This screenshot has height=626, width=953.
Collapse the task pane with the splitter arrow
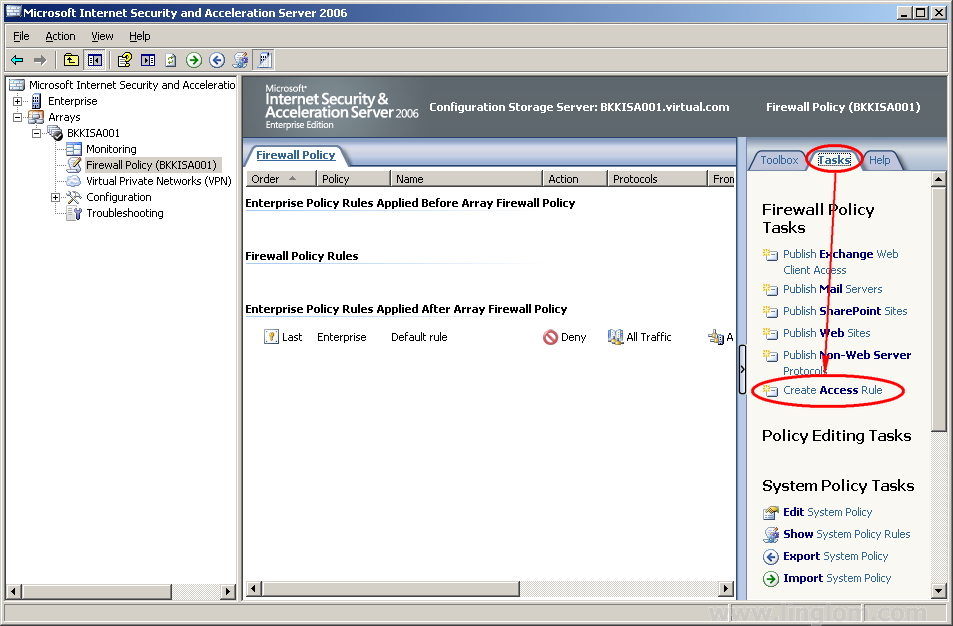click(x=742, y=370)
